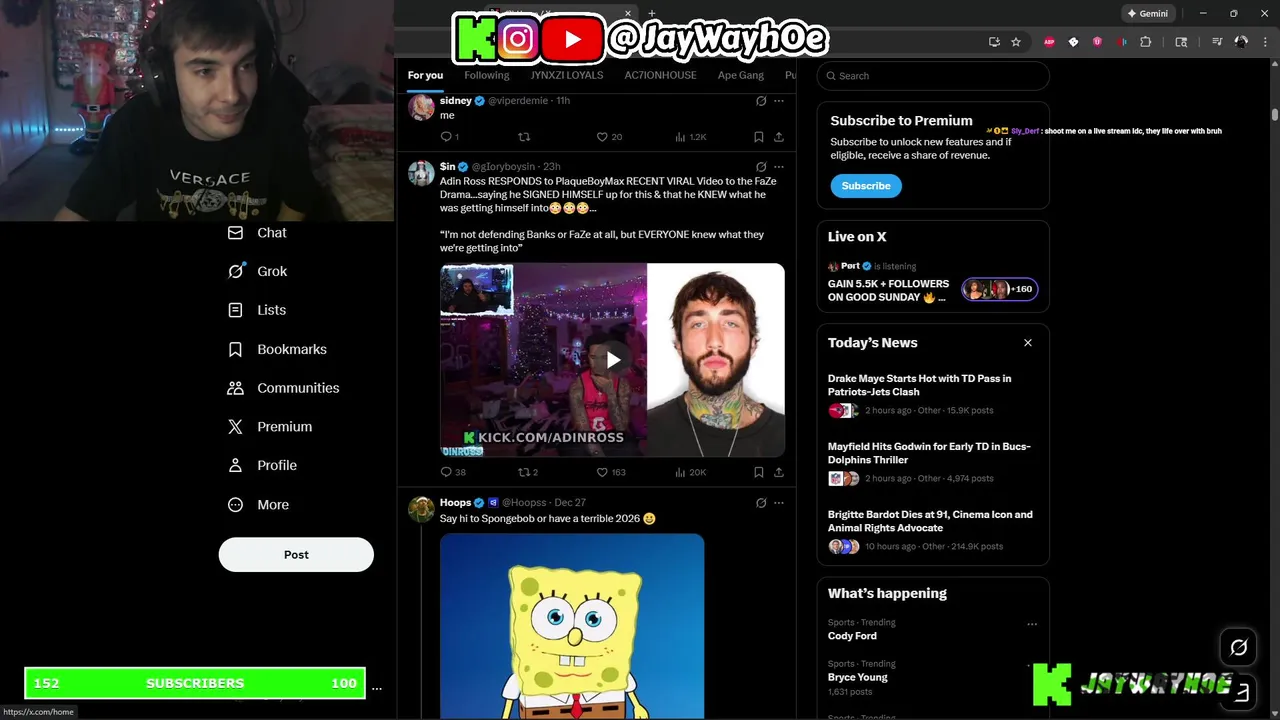1280x720 pixels.
Task: Open more options on Hoops' post
Action: (779, 503)
